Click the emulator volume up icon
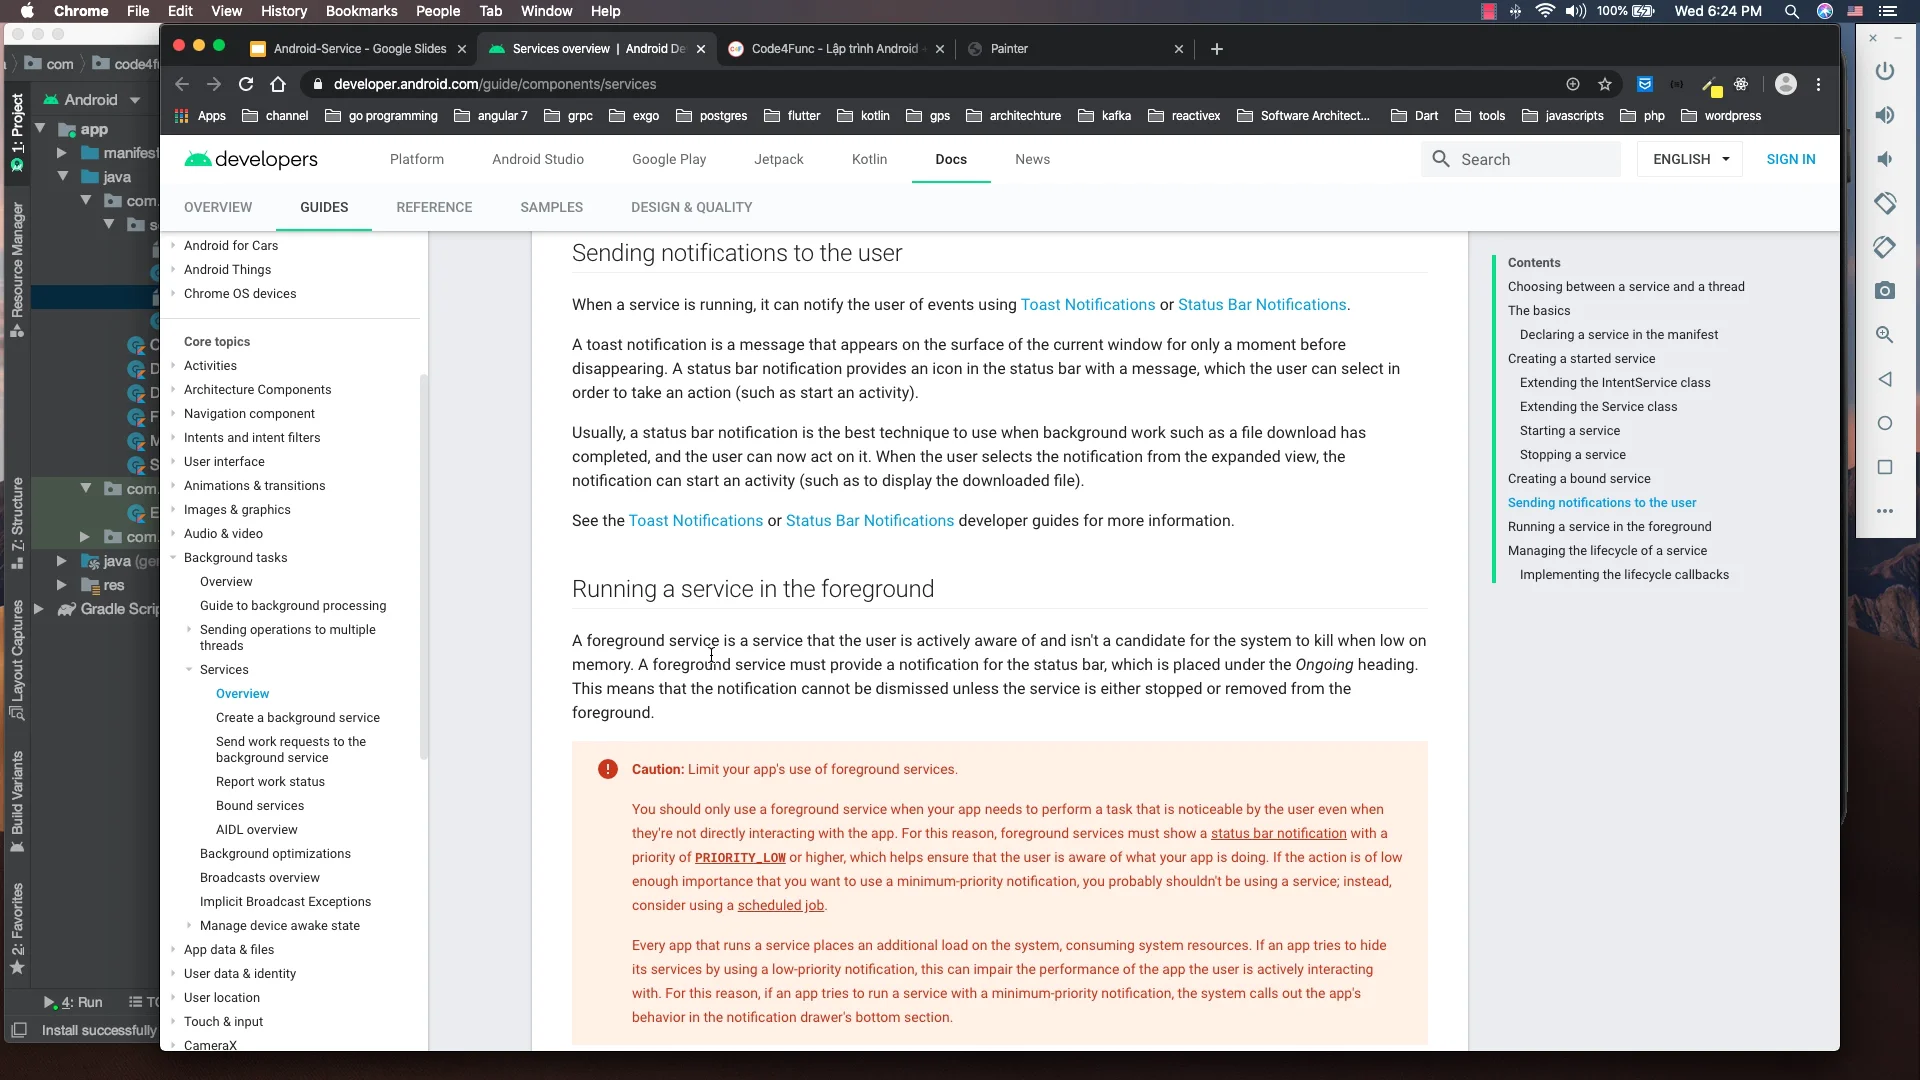Viewport: 1920px width, 1080px height. click(x=1885, y=115)
